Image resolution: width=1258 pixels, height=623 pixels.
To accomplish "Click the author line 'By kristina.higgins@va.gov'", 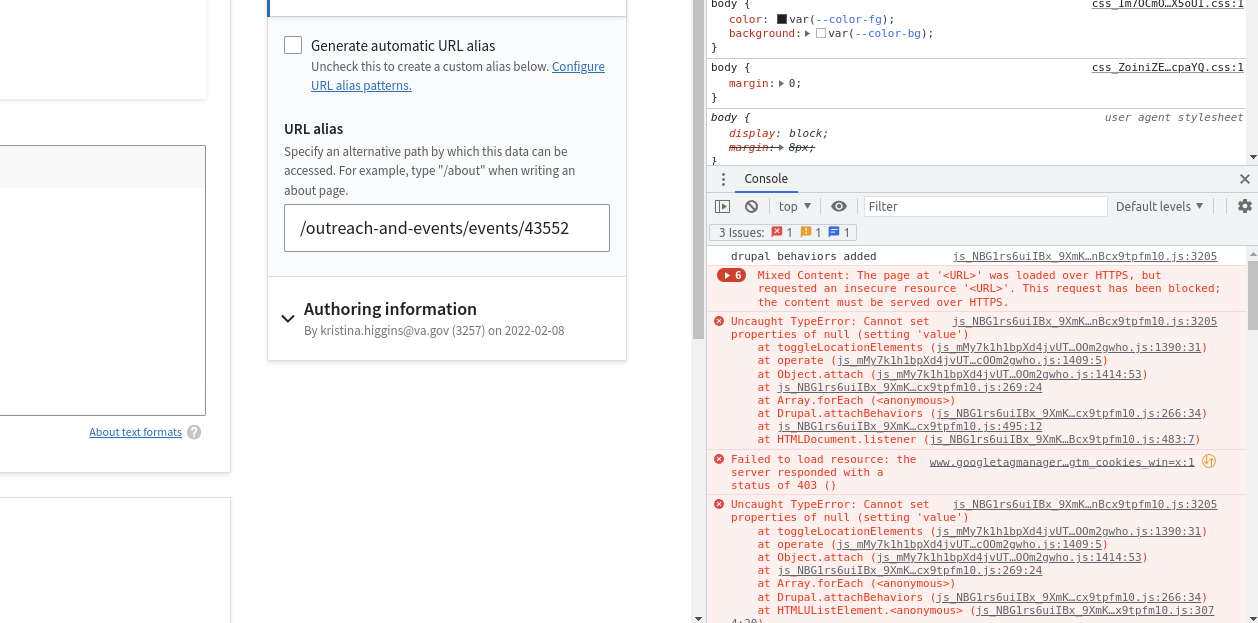I will pos(434,330).
